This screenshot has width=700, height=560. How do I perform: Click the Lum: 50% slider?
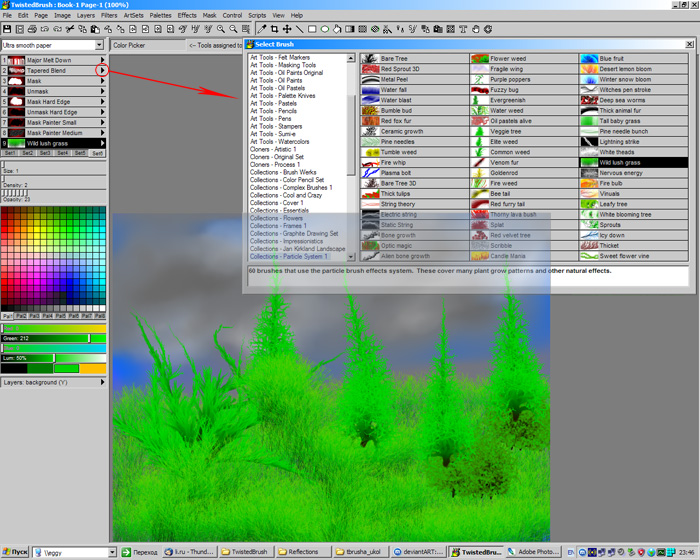54,358
